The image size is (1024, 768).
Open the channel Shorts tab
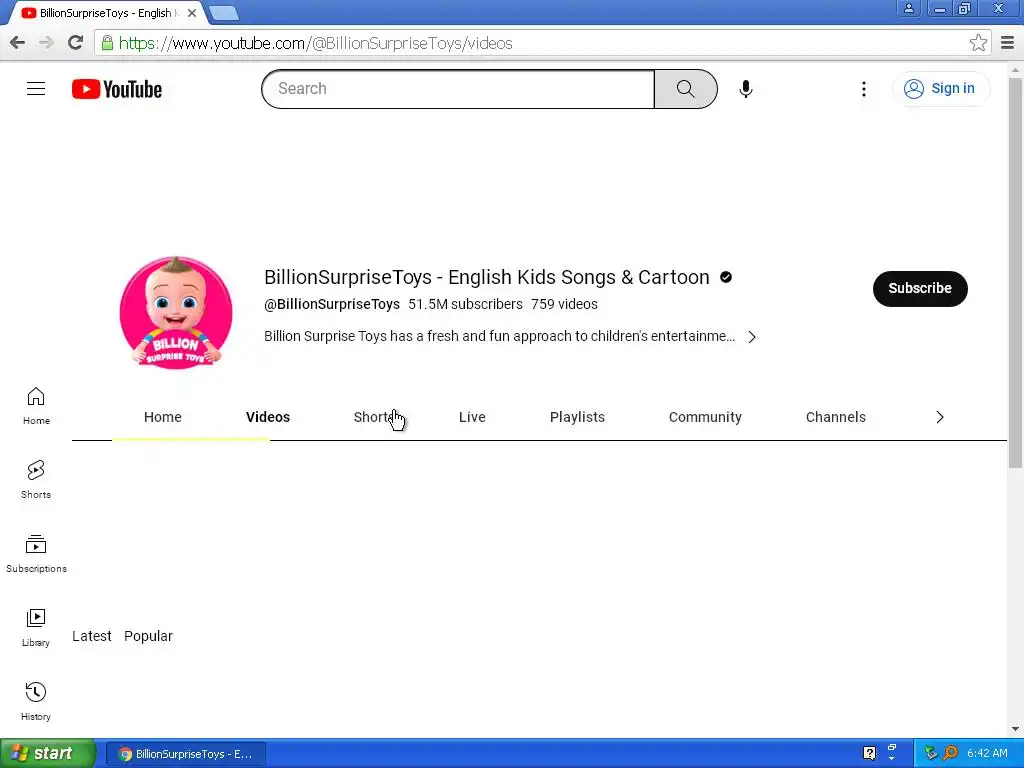374,417
